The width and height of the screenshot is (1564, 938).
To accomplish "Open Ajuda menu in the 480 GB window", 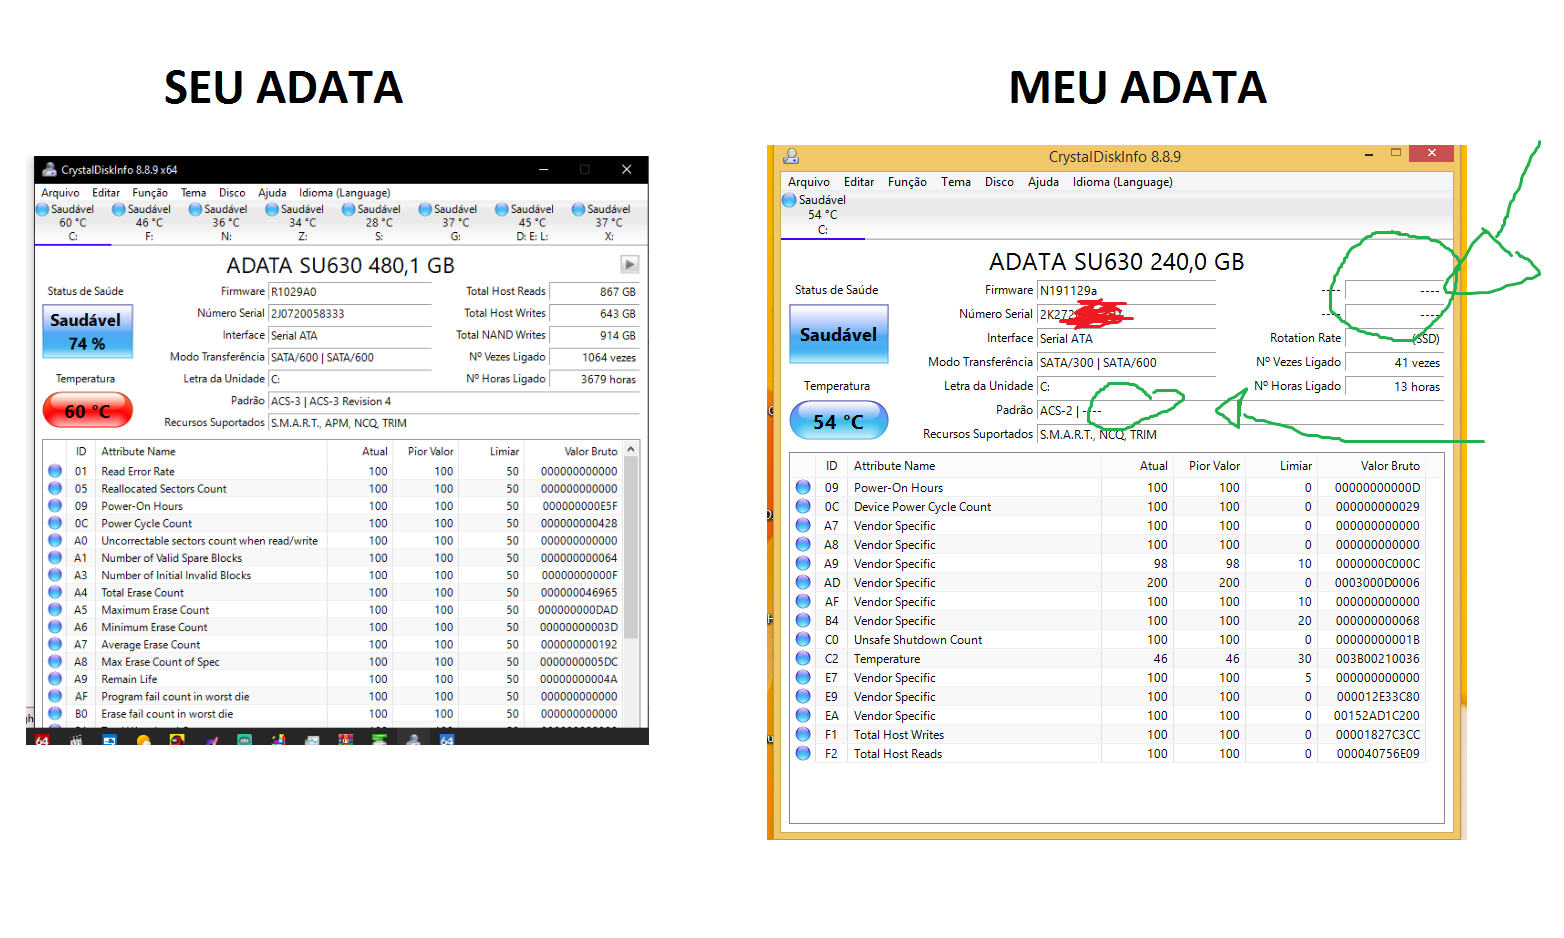I will [272, 193].
